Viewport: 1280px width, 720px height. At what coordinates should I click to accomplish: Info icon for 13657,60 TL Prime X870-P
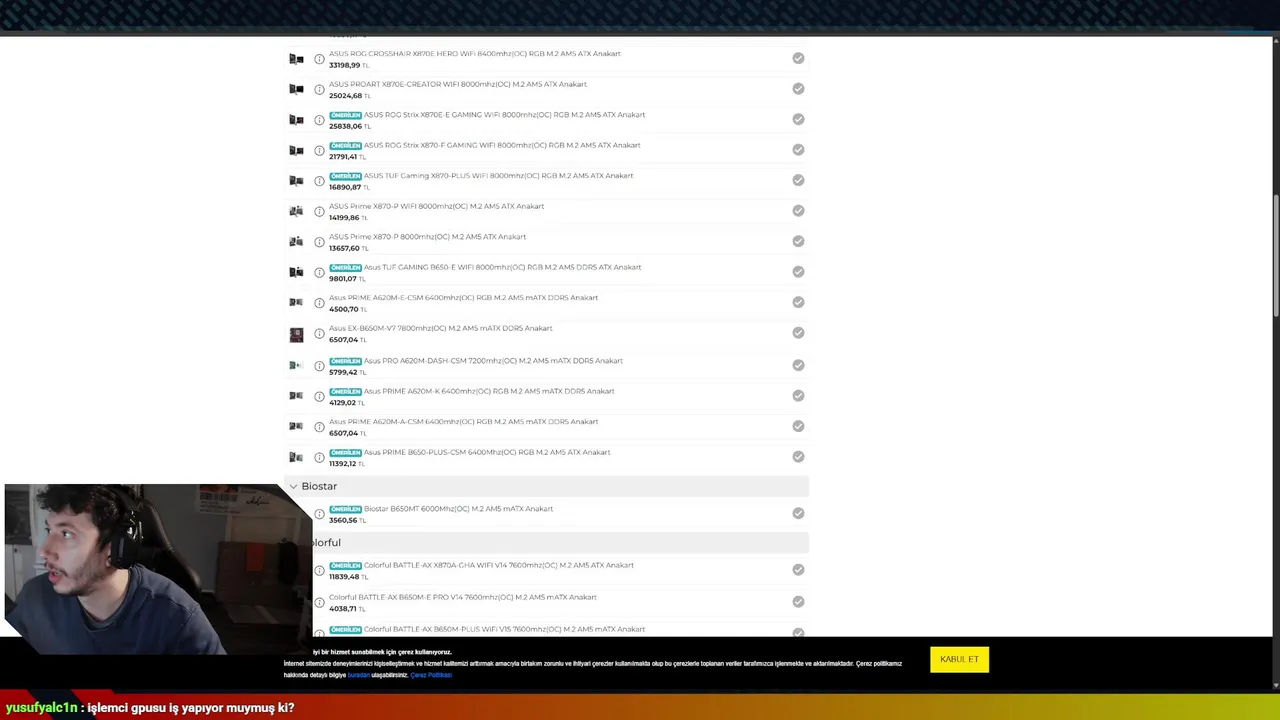point(319,242)
